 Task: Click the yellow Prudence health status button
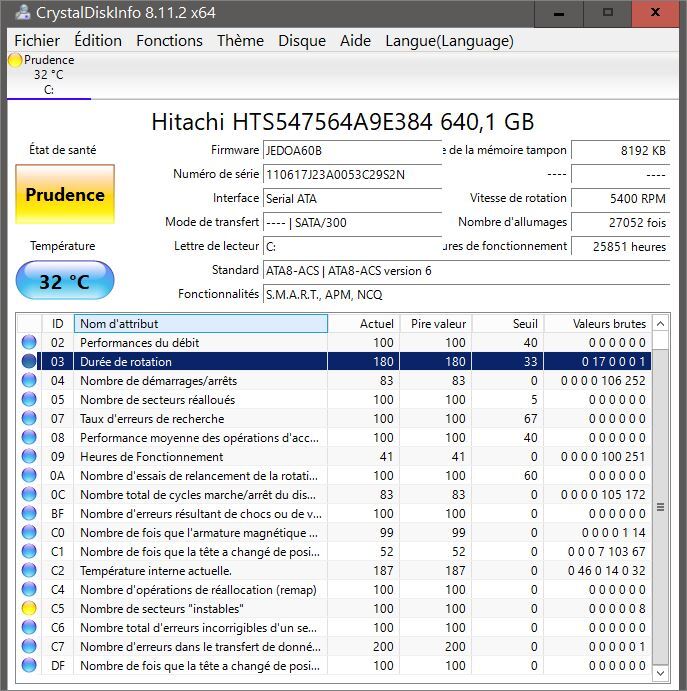tap(65, 194)
